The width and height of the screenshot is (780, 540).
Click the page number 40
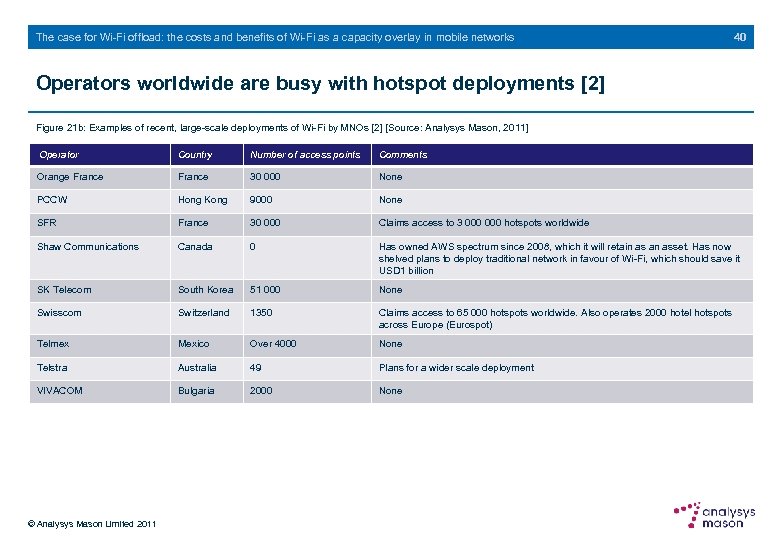tap(740, 37)
